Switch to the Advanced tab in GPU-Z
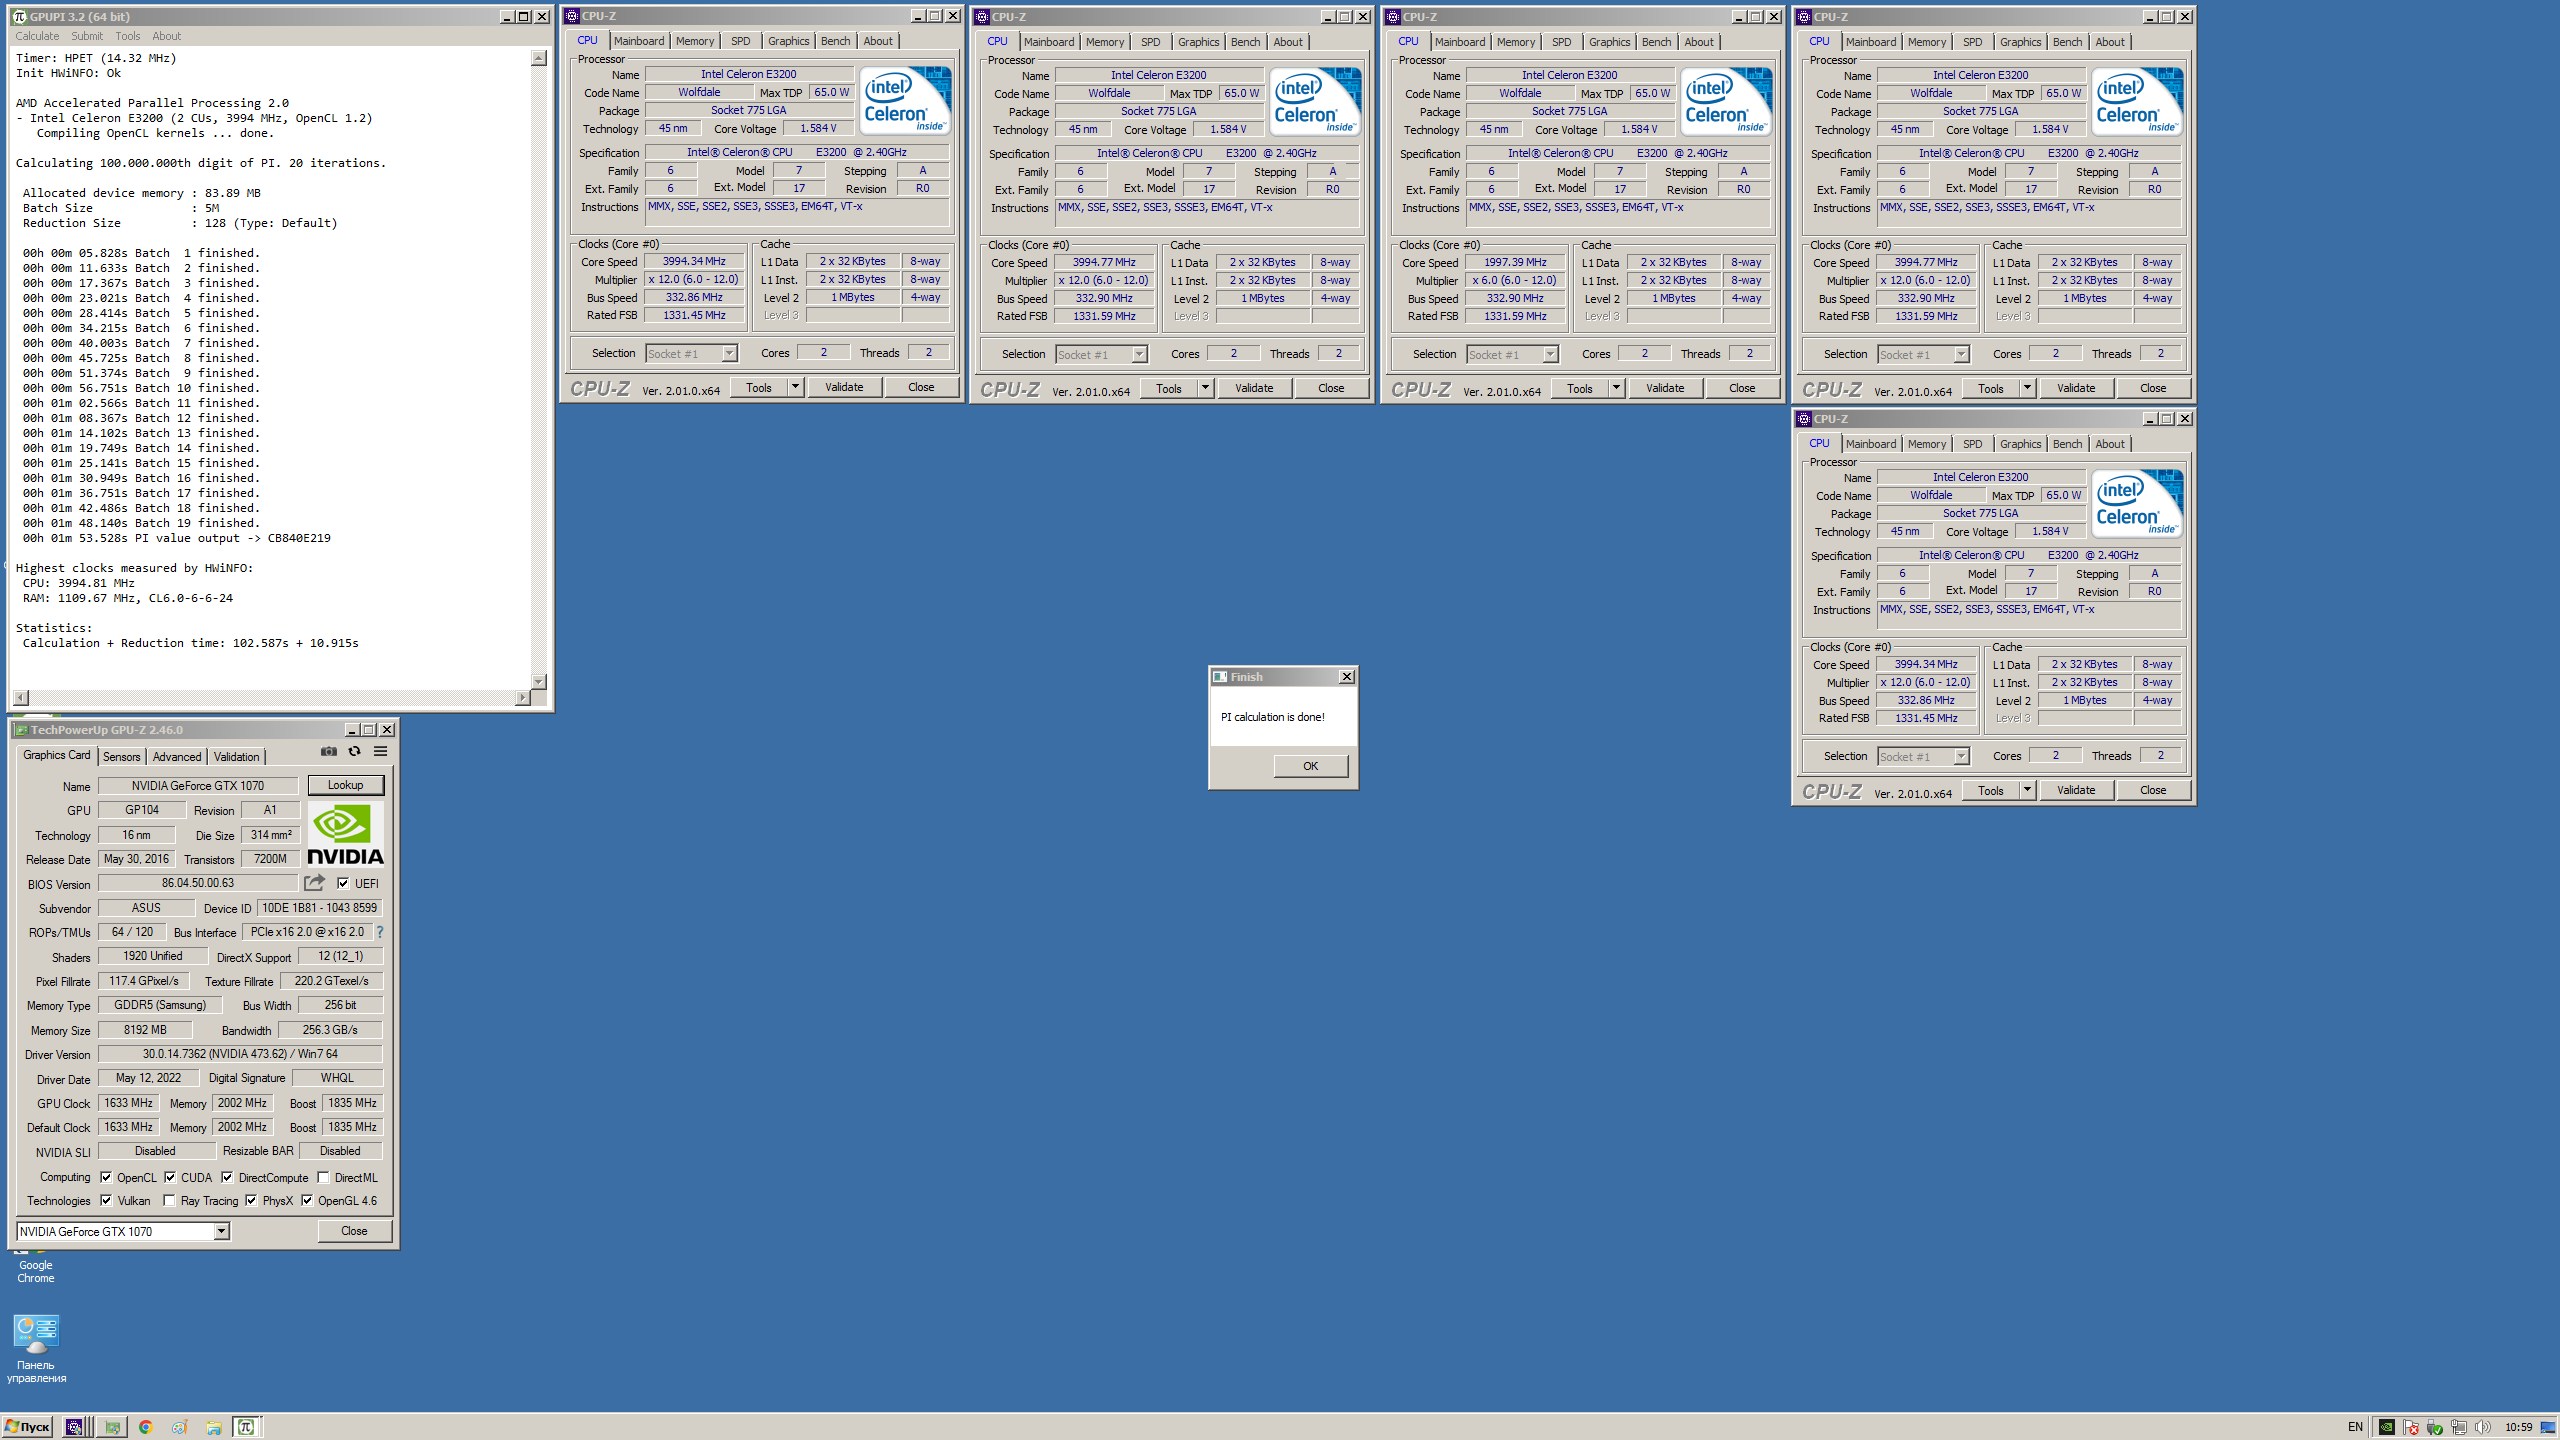2560x1440 pixels. click(x=177, y=757)
